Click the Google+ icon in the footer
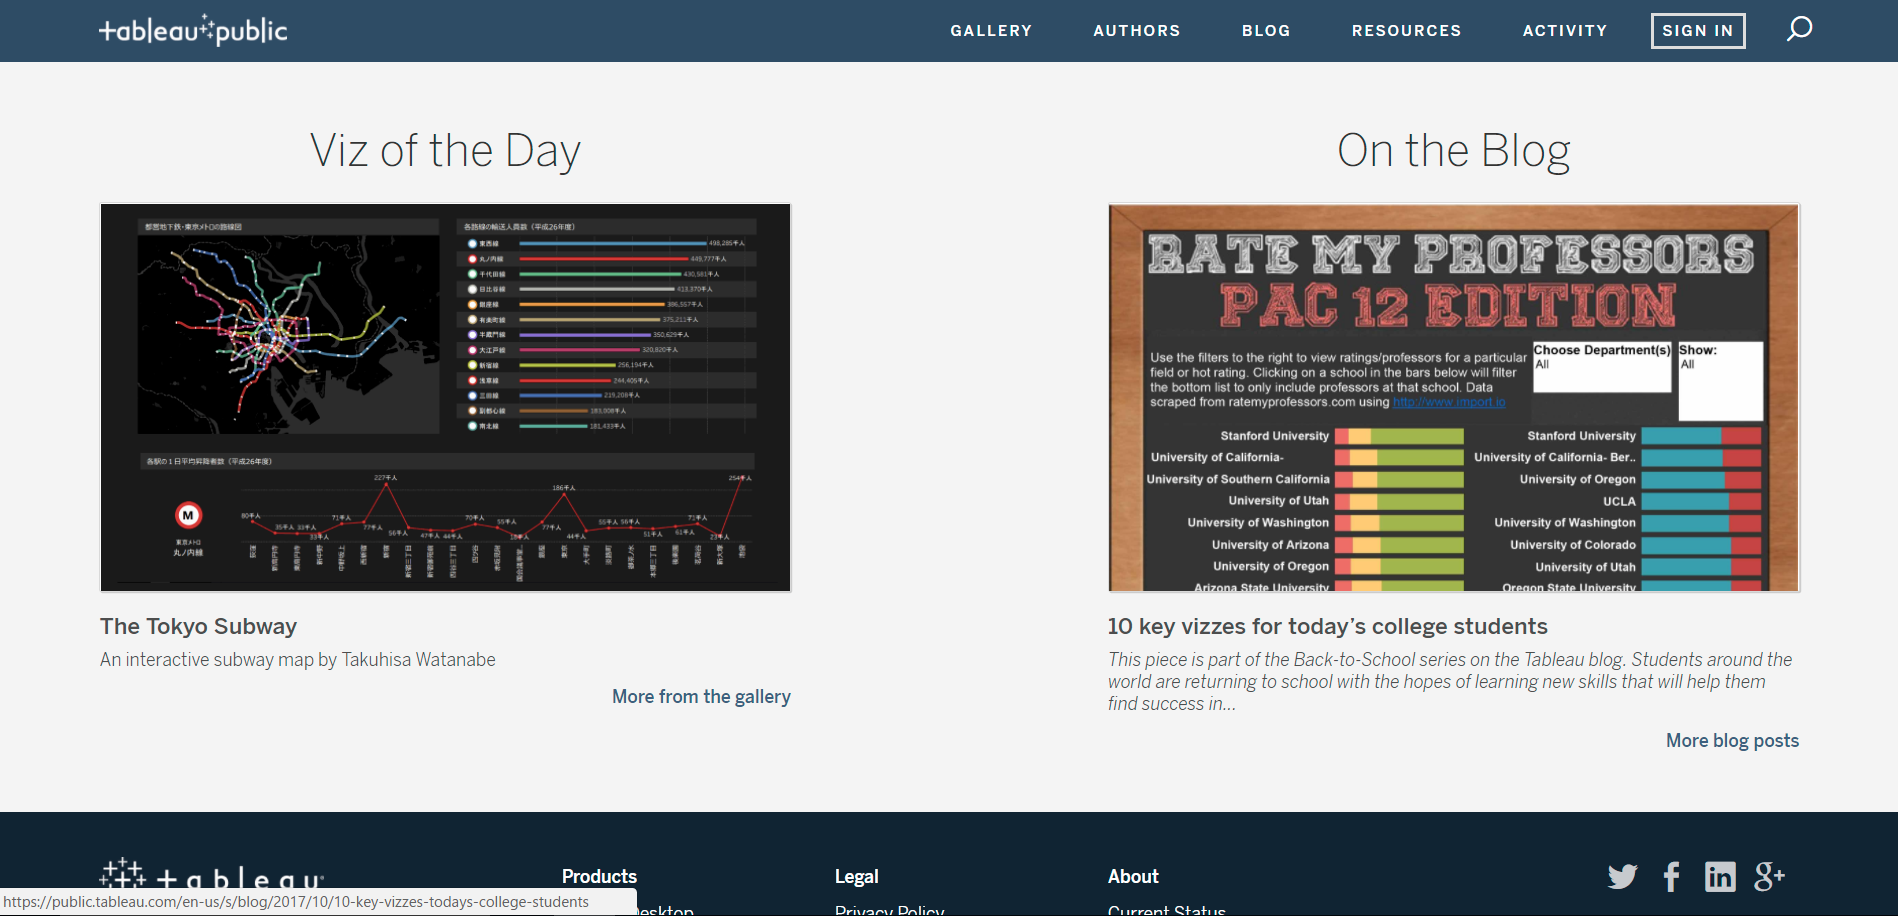Viewport: 1898px width, 916px height. [1769, 877]
